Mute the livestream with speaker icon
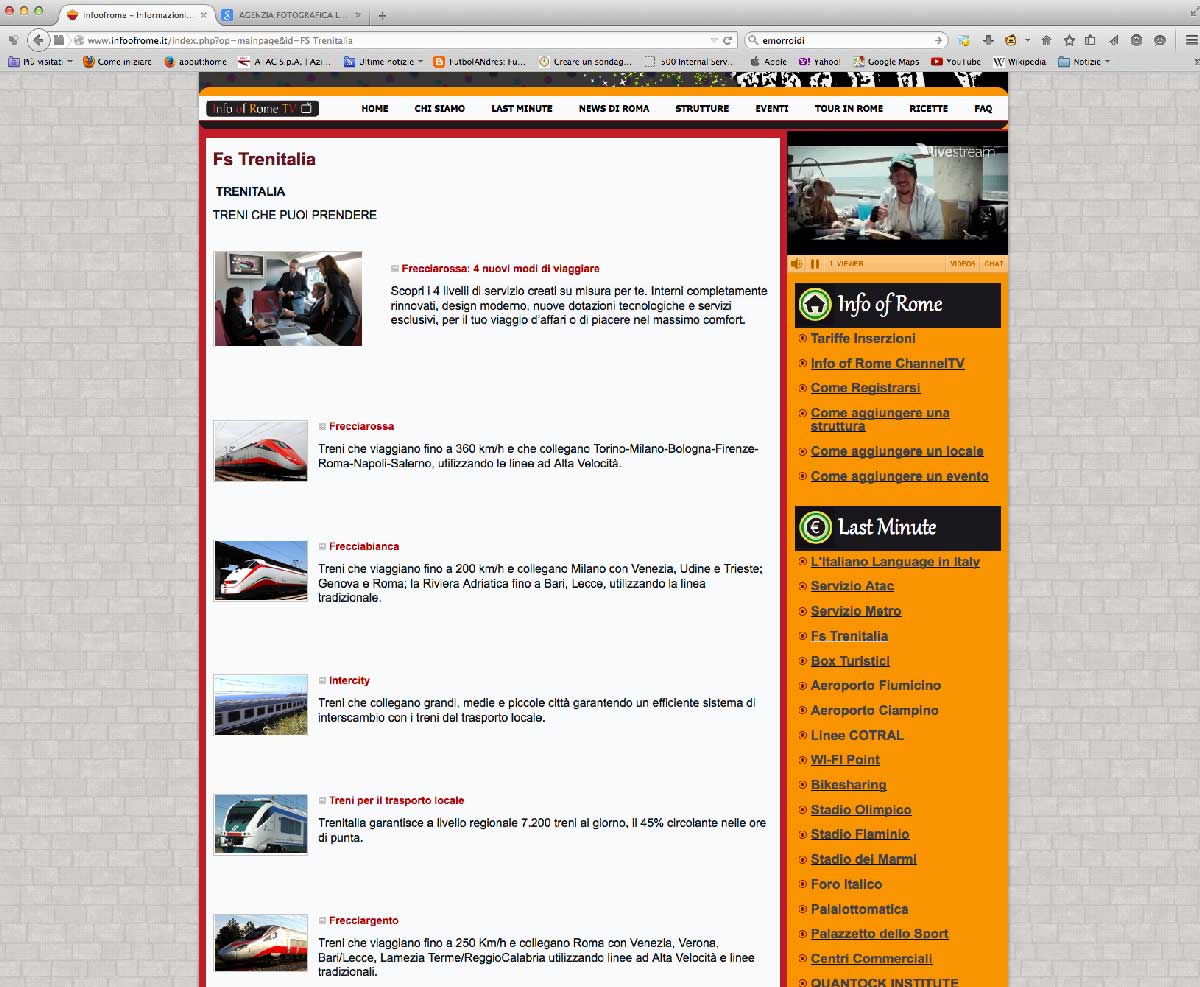The height and width of the screenshot is (987, 1200). point(797,264)
